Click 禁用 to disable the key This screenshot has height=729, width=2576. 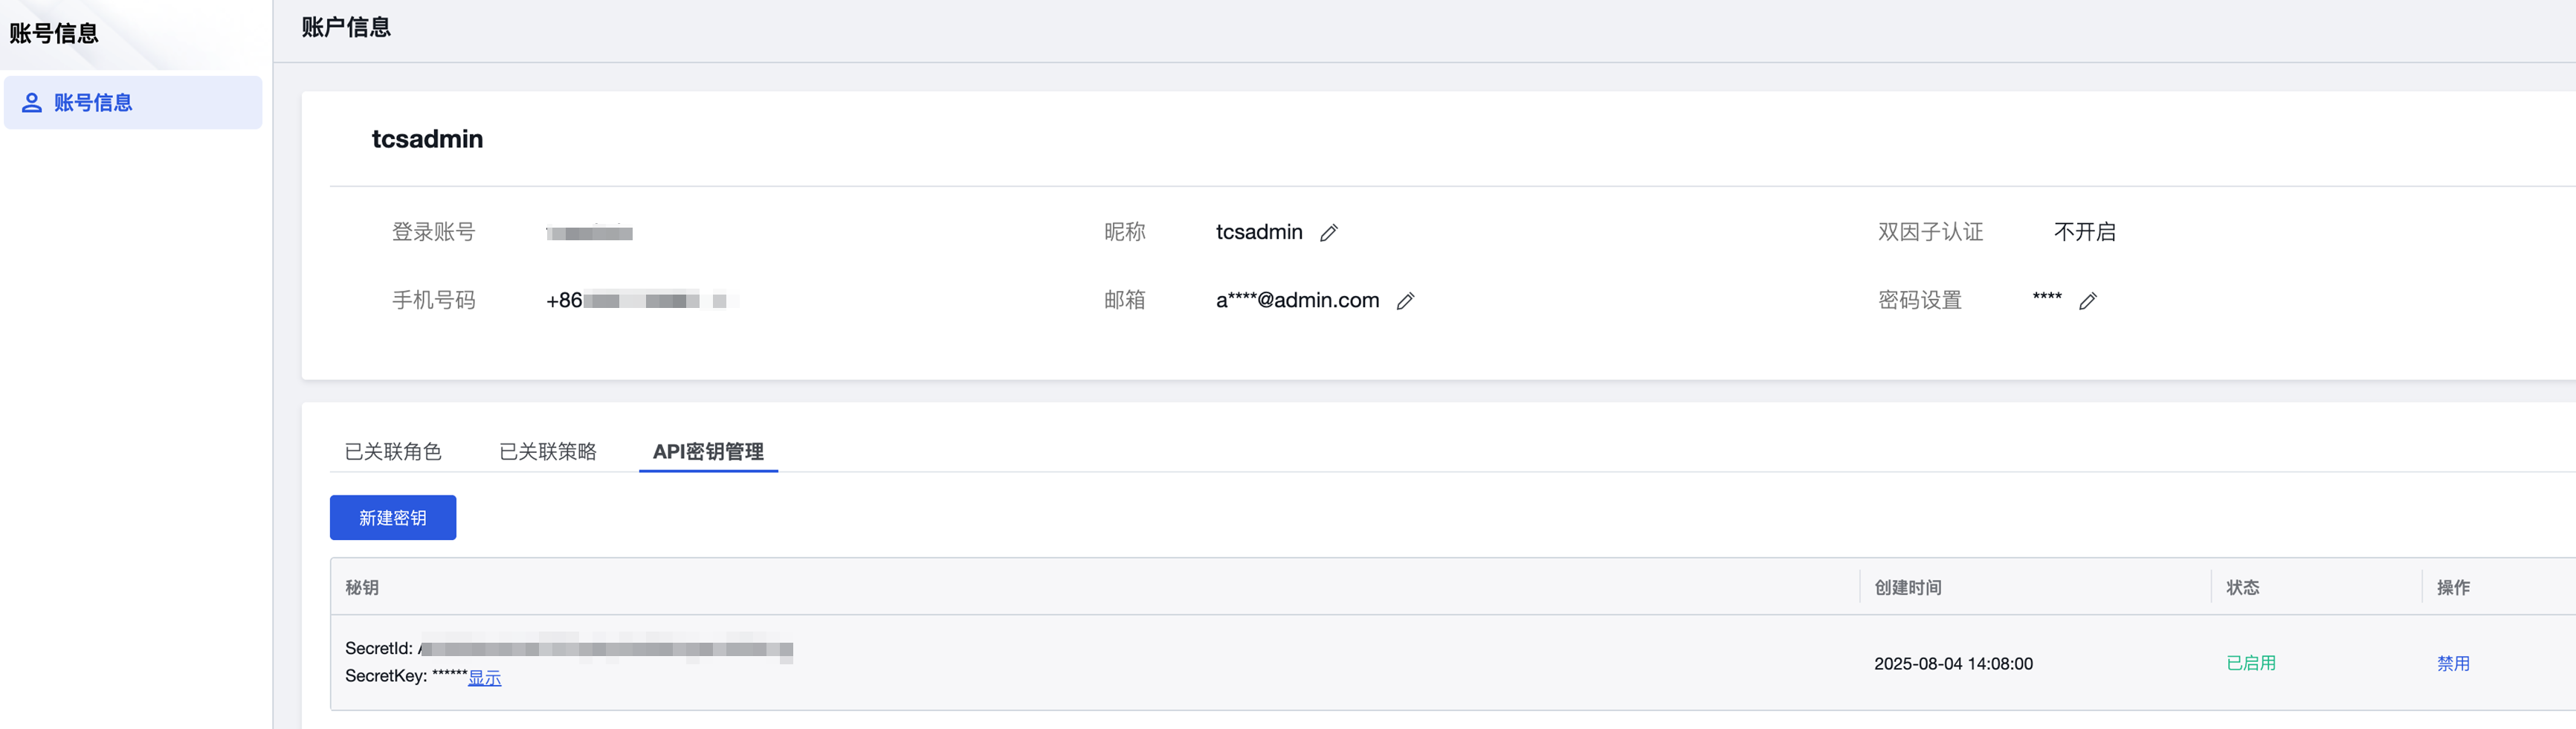coord(2453,663)
